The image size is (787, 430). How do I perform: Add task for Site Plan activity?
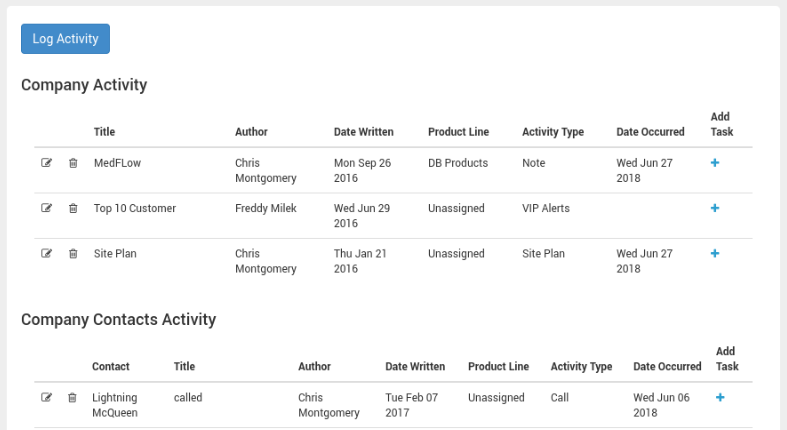click(715, 253)
